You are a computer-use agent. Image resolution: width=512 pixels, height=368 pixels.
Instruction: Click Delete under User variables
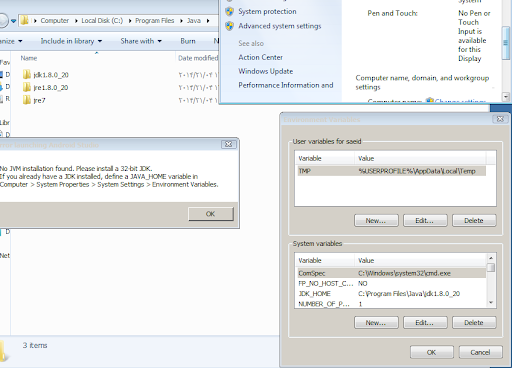(474, 221)
